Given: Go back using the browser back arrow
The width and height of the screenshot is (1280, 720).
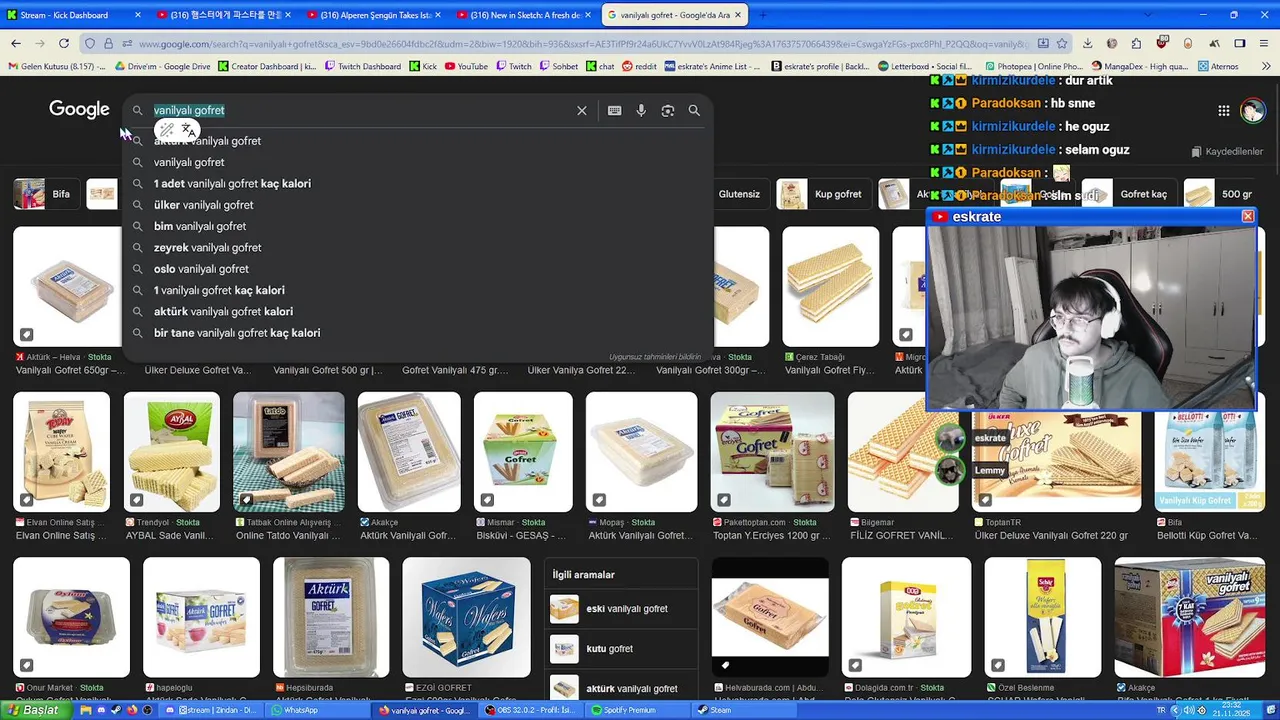Looking at the screenshot, I should click(x=16, y=43).
